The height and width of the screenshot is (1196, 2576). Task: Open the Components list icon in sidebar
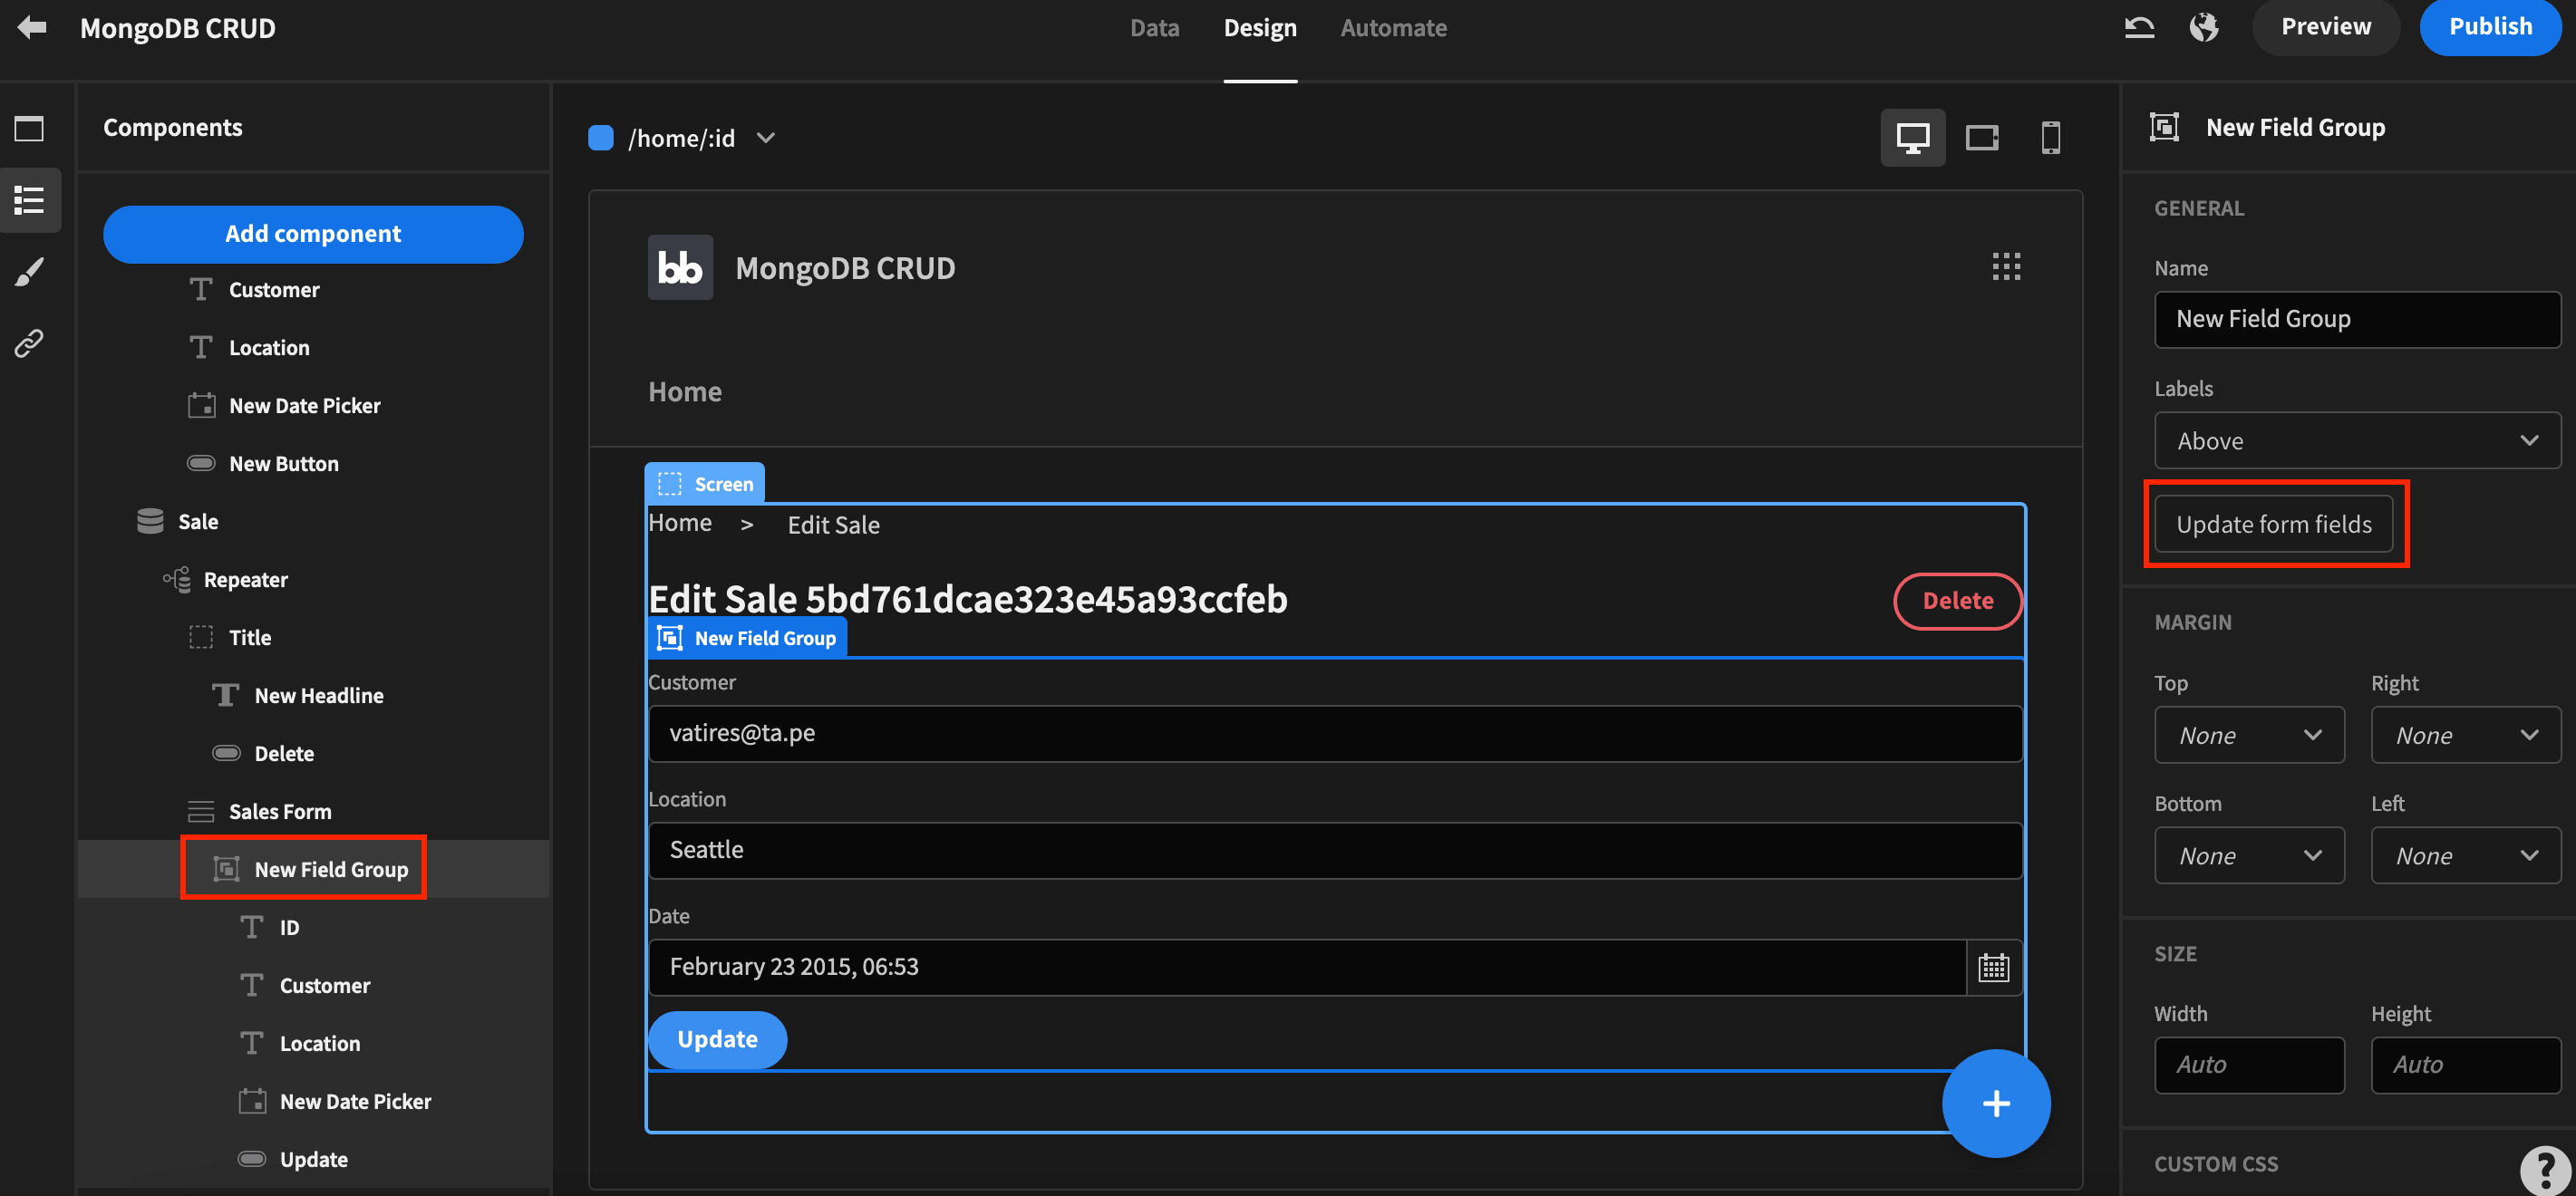[x=29, y=200]
